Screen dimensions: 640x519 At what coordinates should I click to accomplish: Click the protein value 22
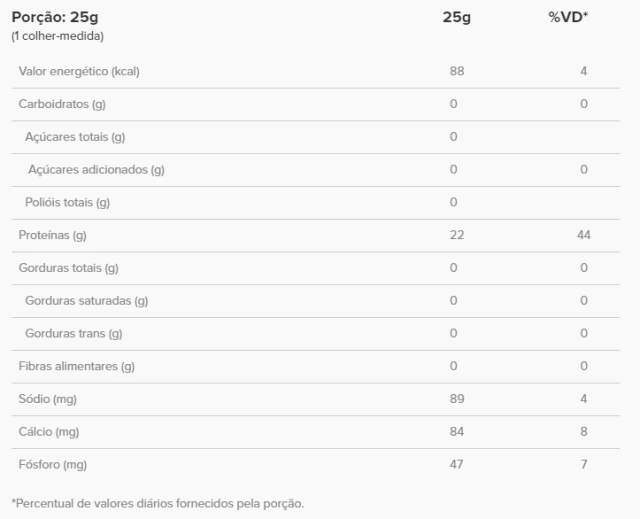pos(457,235)
